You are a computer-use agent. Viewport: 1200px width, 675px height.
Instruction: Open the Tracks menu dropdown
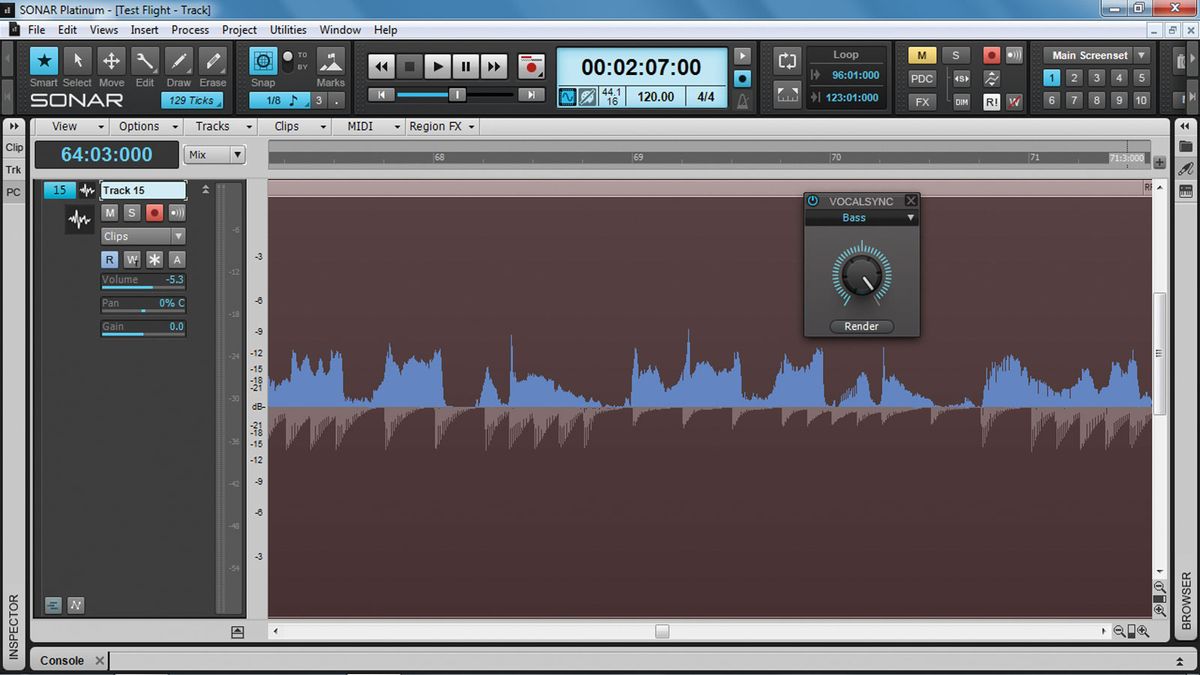click(221, 126)
